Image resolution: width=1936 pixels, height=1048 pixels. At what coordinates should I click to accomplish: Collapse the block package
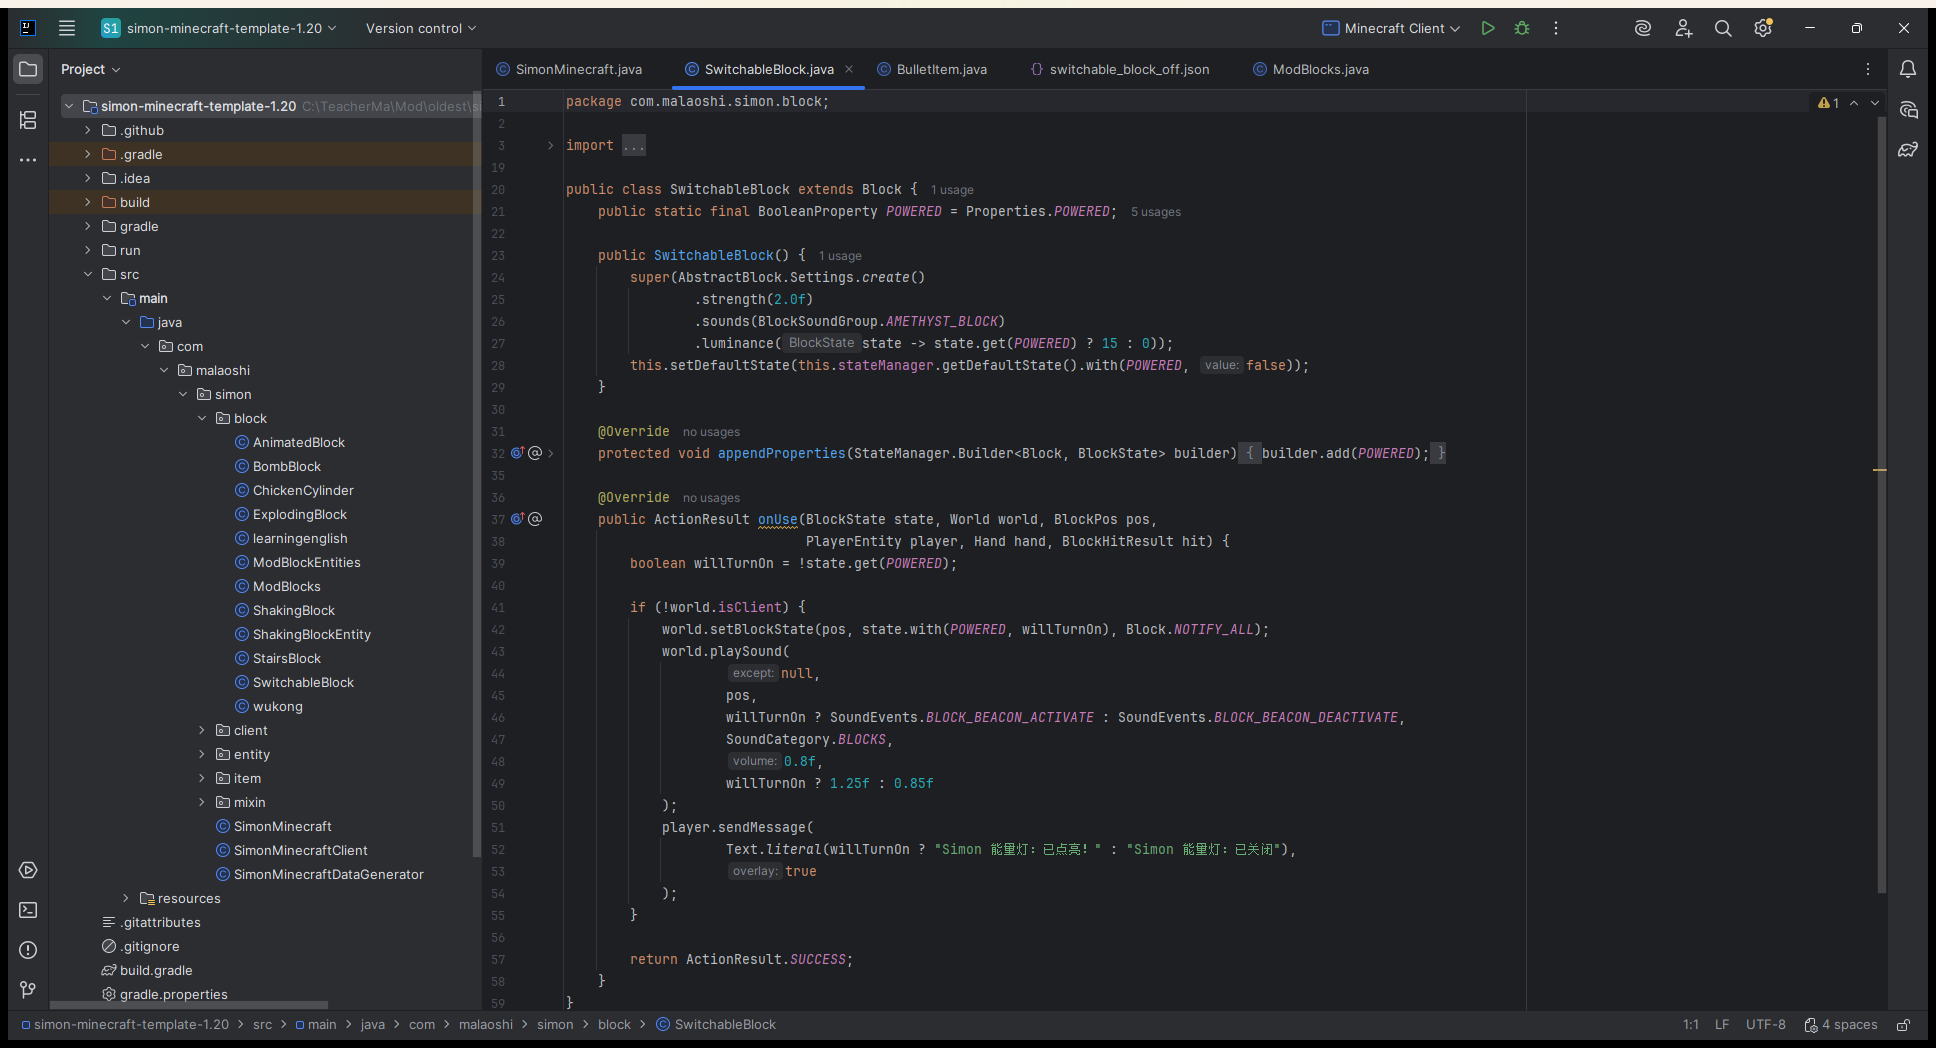[x=202, y=418]
